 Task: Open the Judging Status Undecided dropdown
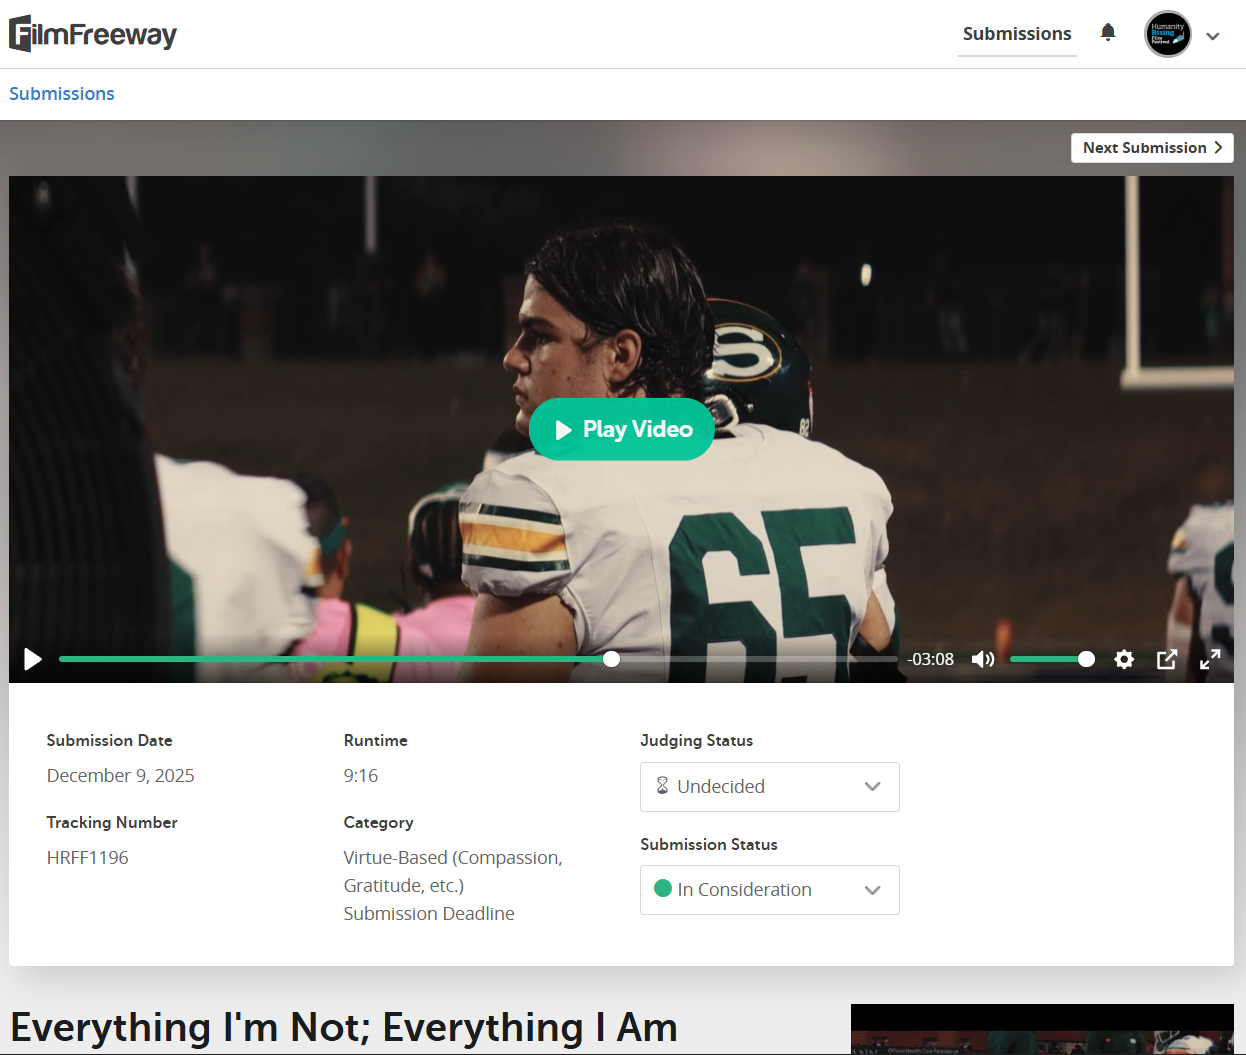[x=770, y=787]
